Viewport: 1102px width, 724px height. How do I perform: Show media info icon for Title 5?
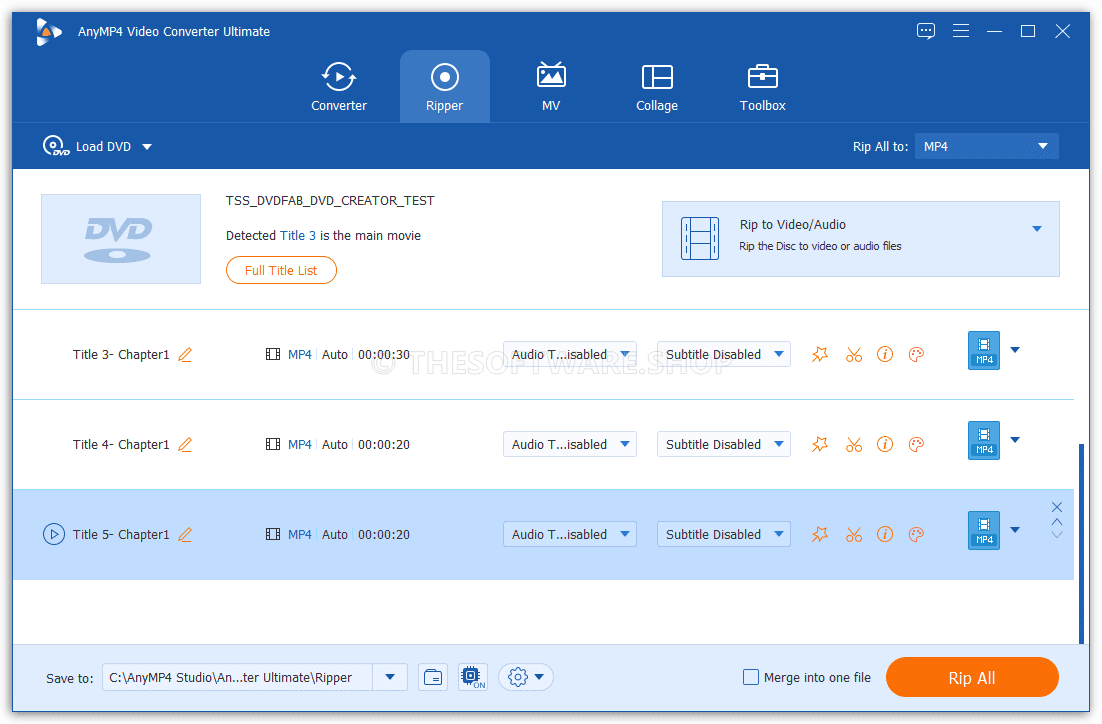(x=885, y=534)
